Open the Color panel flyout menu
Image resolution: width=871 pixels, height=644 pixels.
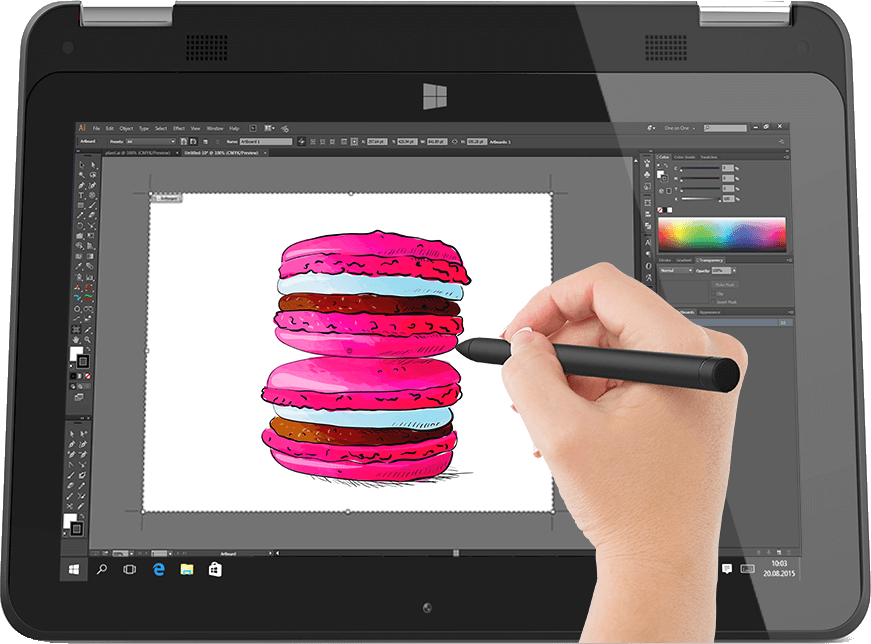[787, 157]
